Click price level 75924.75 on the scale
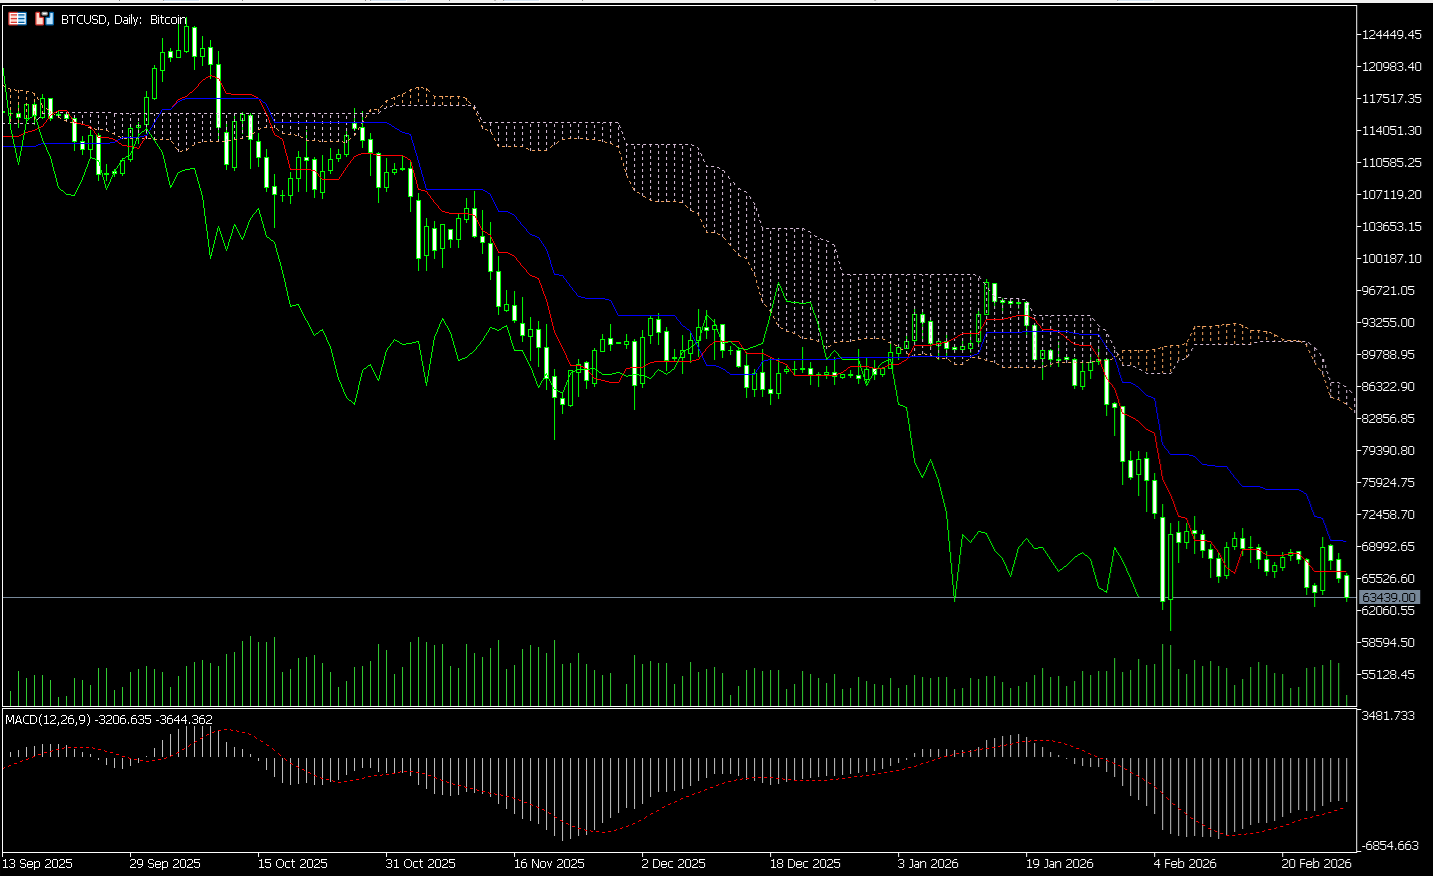1433x876 pixels. pos(1388,483)
